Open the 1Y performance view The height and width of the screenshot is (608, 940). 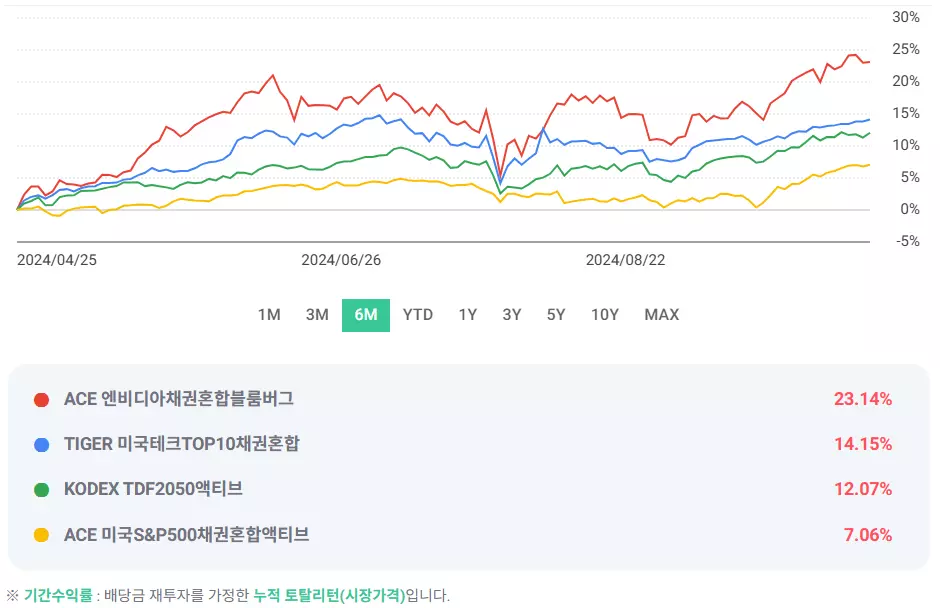point(466,314)
